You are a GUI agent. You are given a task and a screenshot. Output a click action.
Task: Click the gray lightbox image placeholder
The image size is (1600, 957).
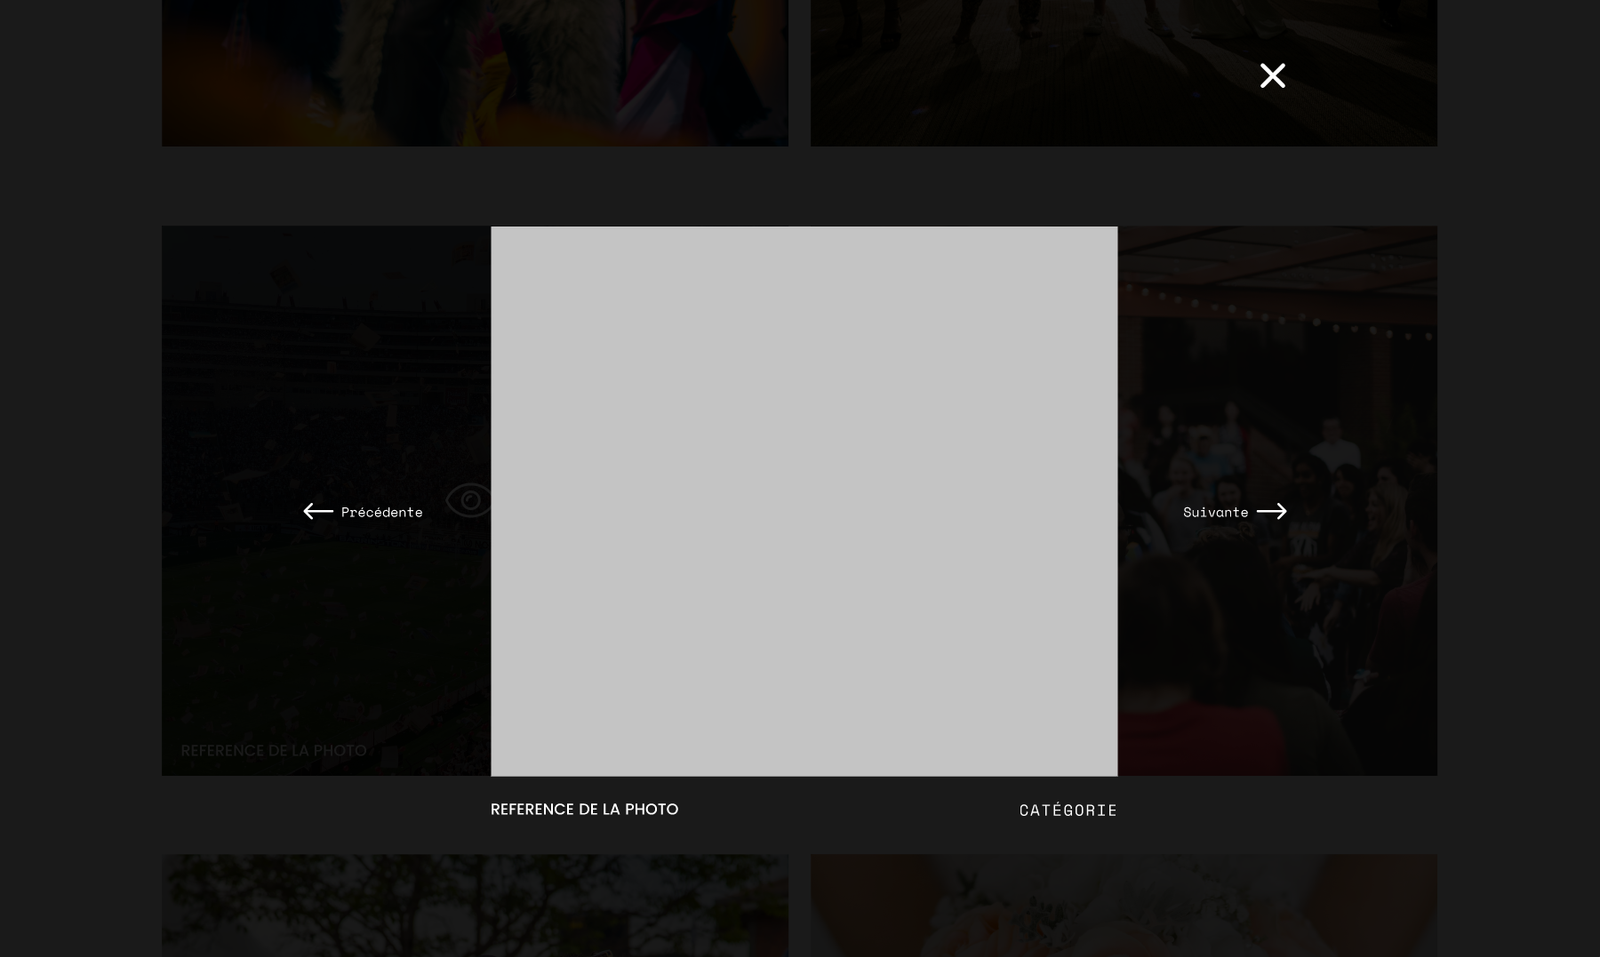[804, 500]
